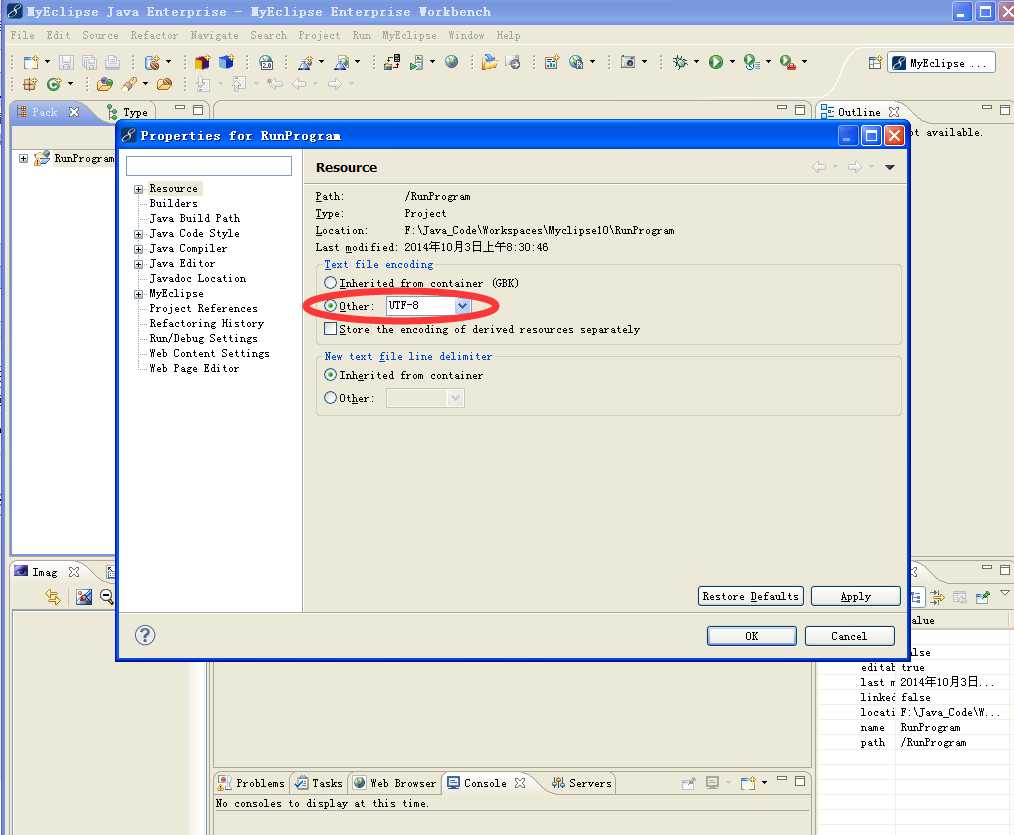The height and width of the screenshot is (835, 1014).
Task: Switch to the Web Browser tab
Action: point(394,783)
